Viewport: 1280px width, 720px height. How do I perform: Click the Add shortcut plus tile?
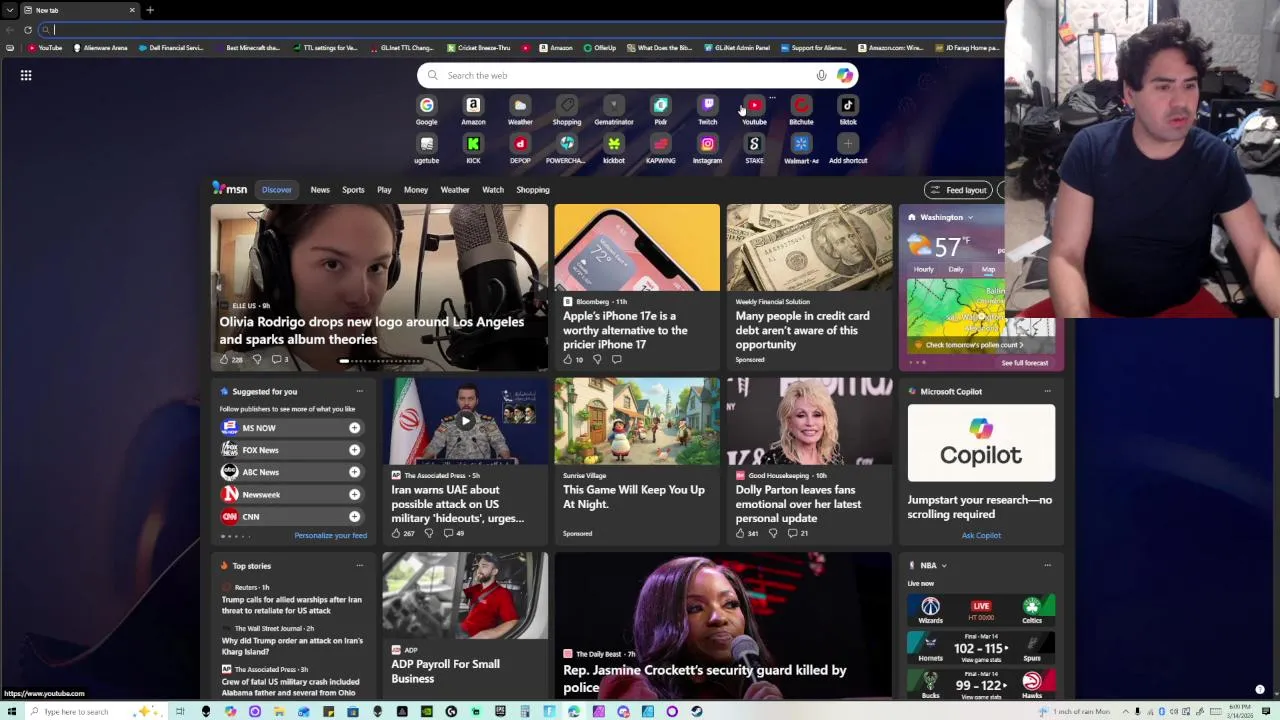click(848, 149)
